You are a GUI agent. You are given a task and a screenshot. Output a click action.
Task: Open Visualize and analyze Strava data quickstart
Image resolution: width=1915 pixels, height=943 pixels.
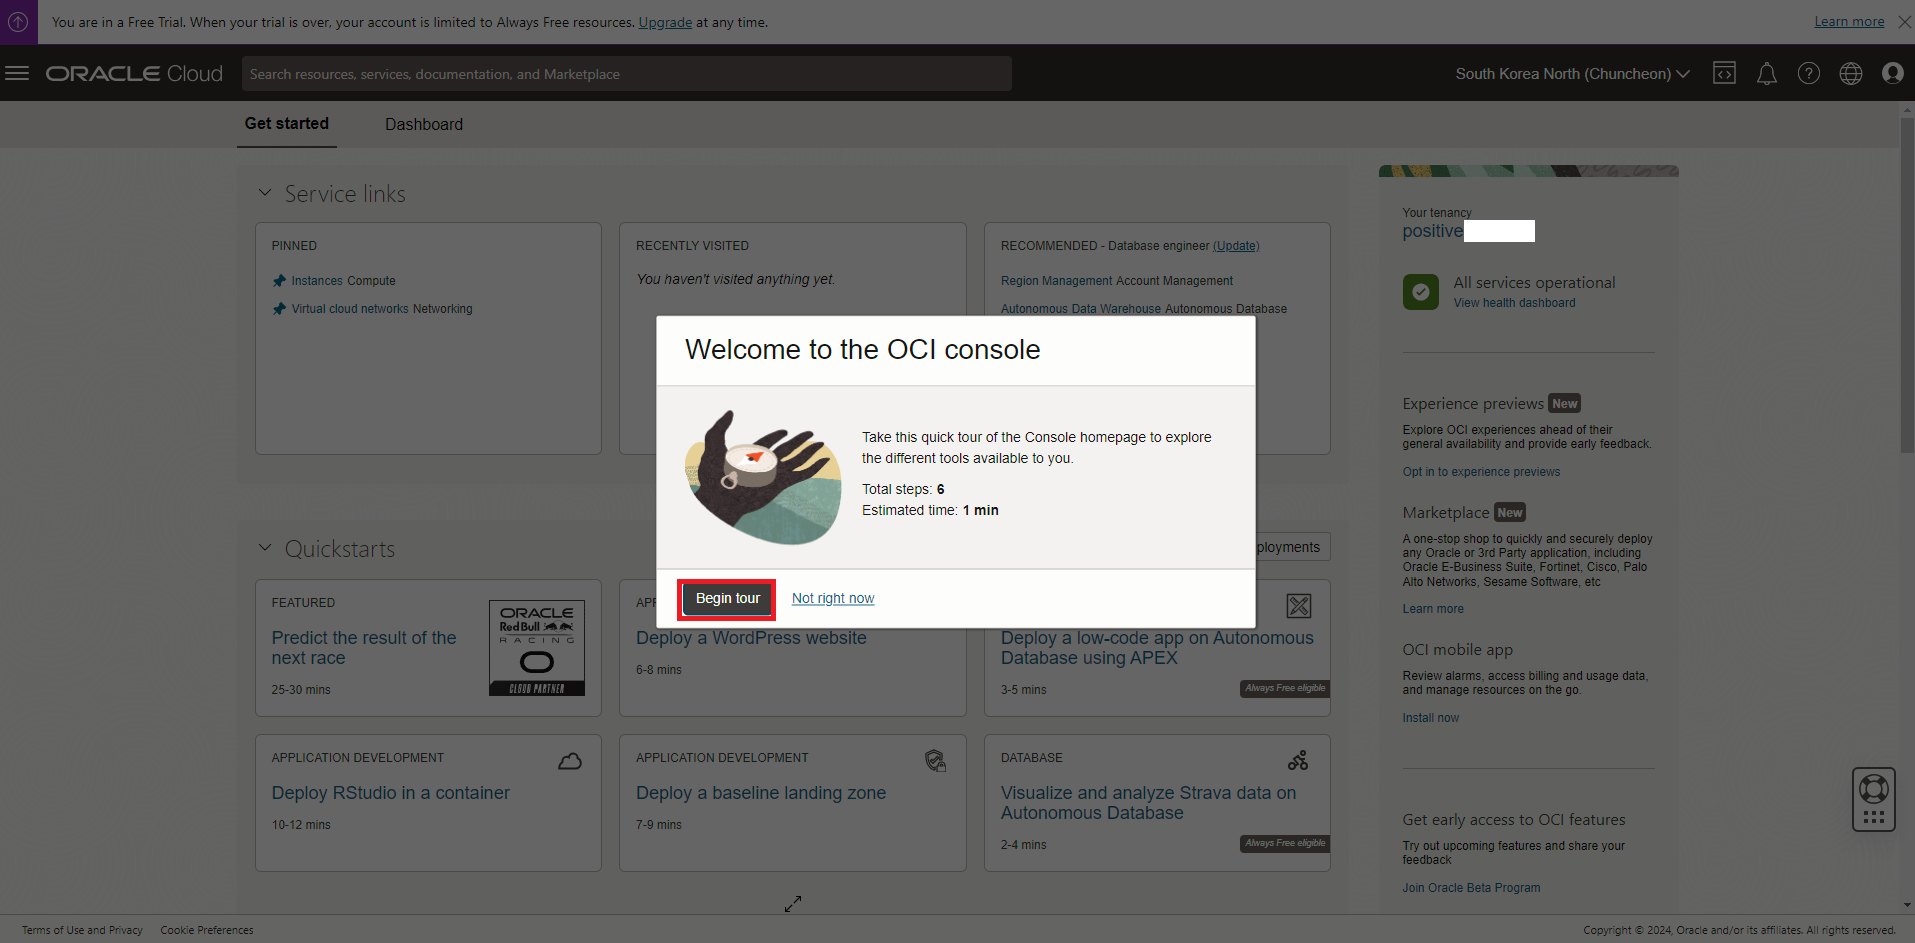[1148, 803]
